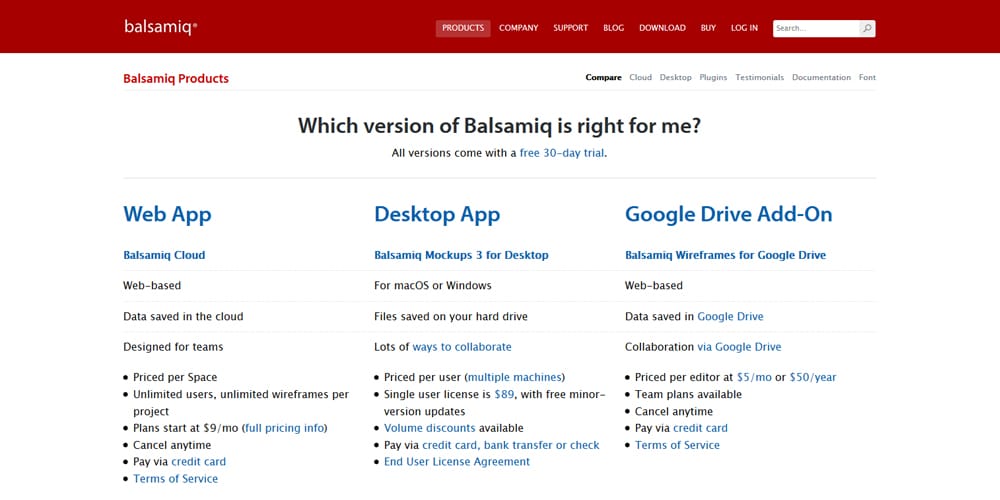
Task: Follow the via Google Drive collaboration link
Action: point(739,347)
